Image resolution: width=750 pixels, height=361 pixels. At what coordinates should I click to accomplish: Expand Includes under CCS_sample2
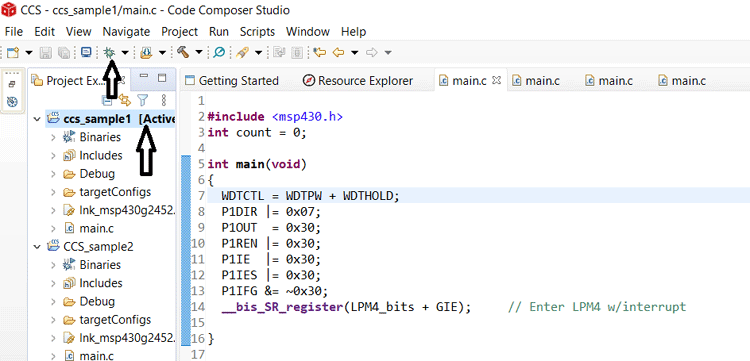point(54,283)
